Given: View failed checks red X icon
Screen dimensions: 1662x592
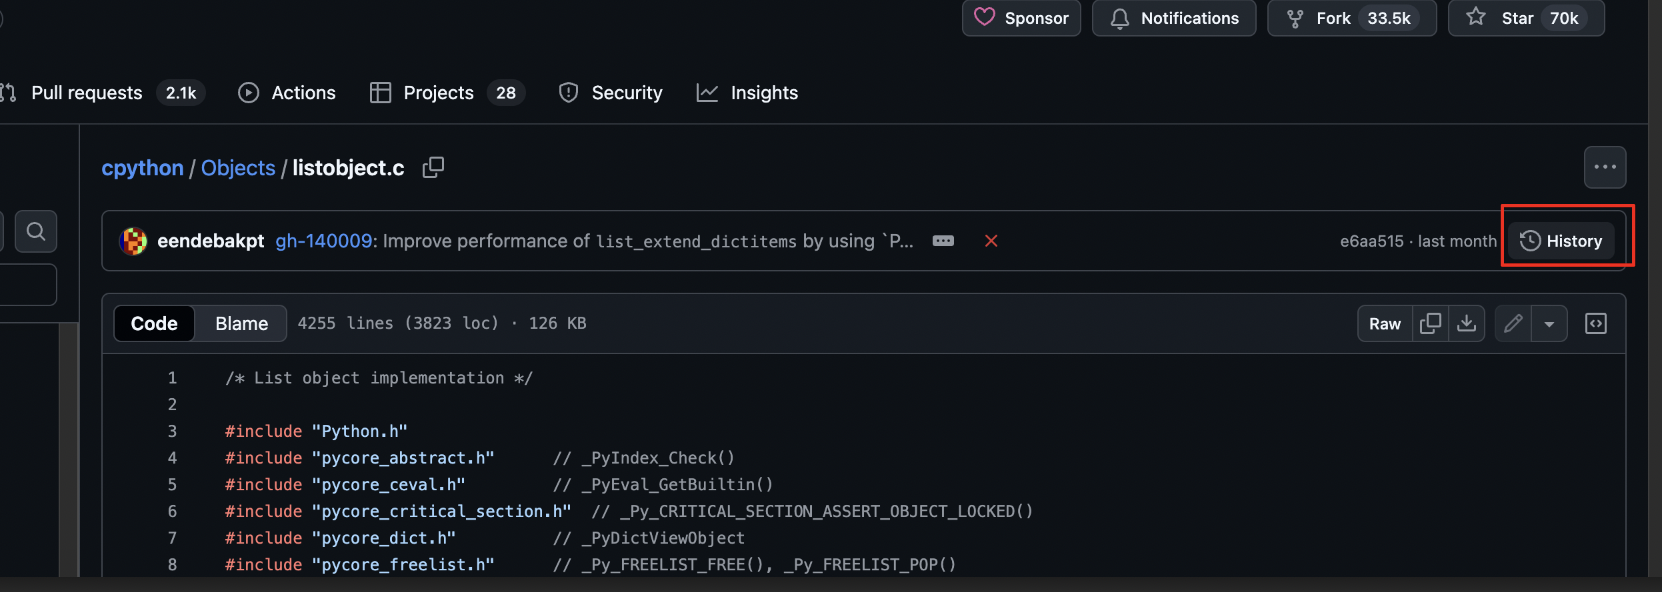Looking at the screenshot, I should pyautogui.click(x=991, y=241).
